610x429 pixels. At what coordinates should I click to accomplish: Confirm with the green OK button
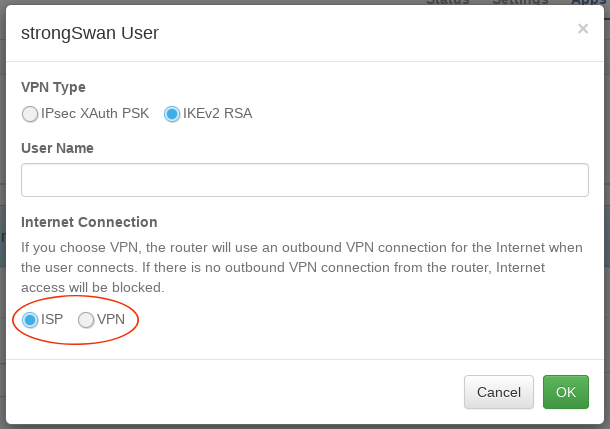point(565,392)
